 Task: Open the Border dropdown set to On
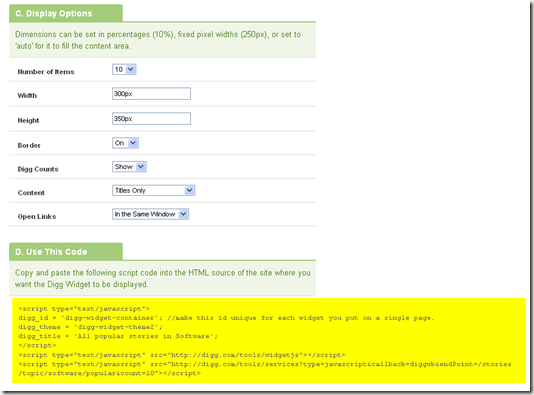pos(125,143)
